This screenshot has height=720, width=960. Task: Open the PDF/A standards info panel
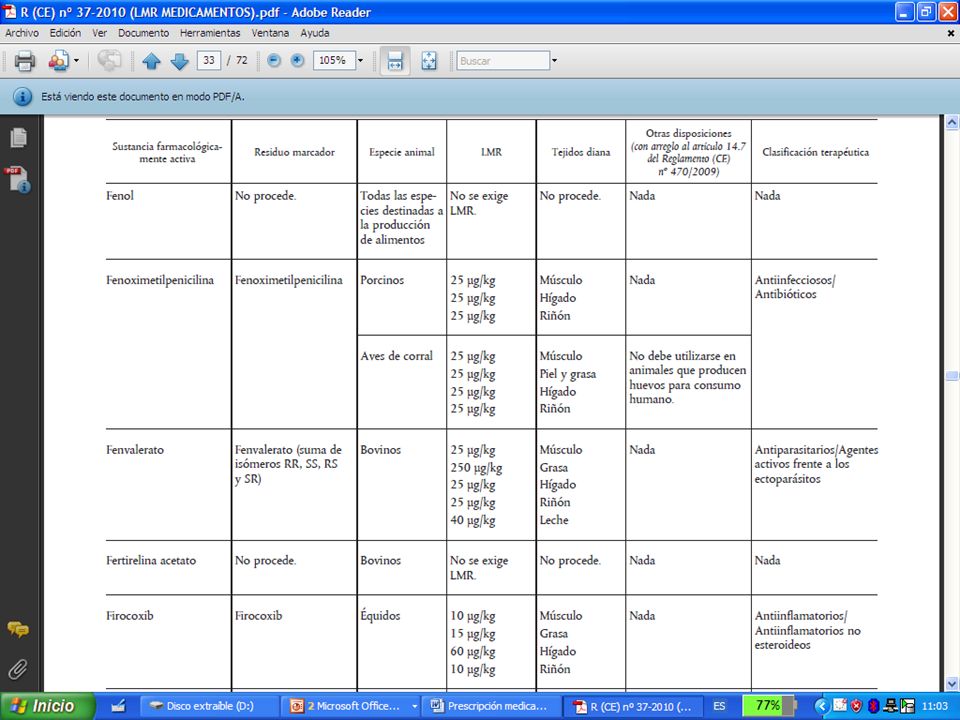coord(18,180)
